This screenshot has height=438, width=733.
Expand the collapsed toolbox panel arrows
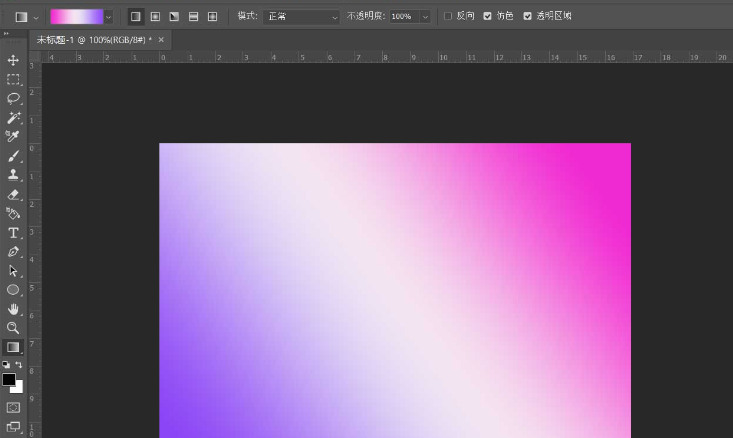[6, 34]
